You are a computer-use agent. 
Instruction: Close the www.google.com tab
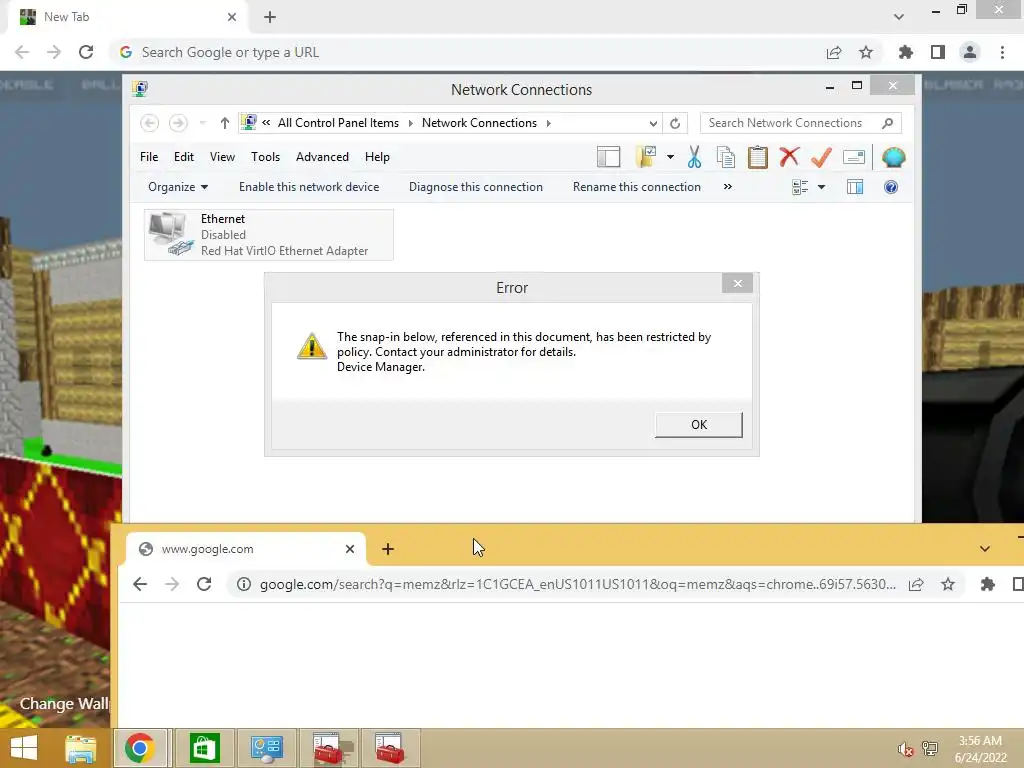pyautogui.click(x=350, y=549)
